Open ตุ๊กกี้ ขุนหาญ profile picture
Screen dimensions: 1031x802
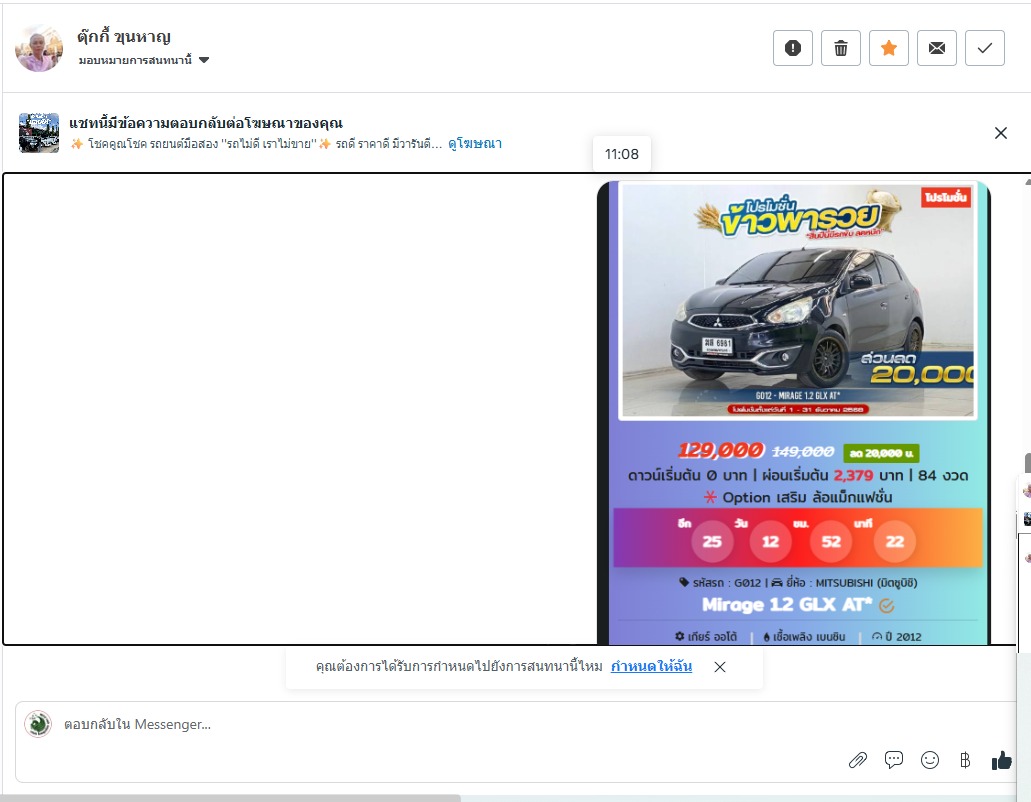[x=39, y=48]
